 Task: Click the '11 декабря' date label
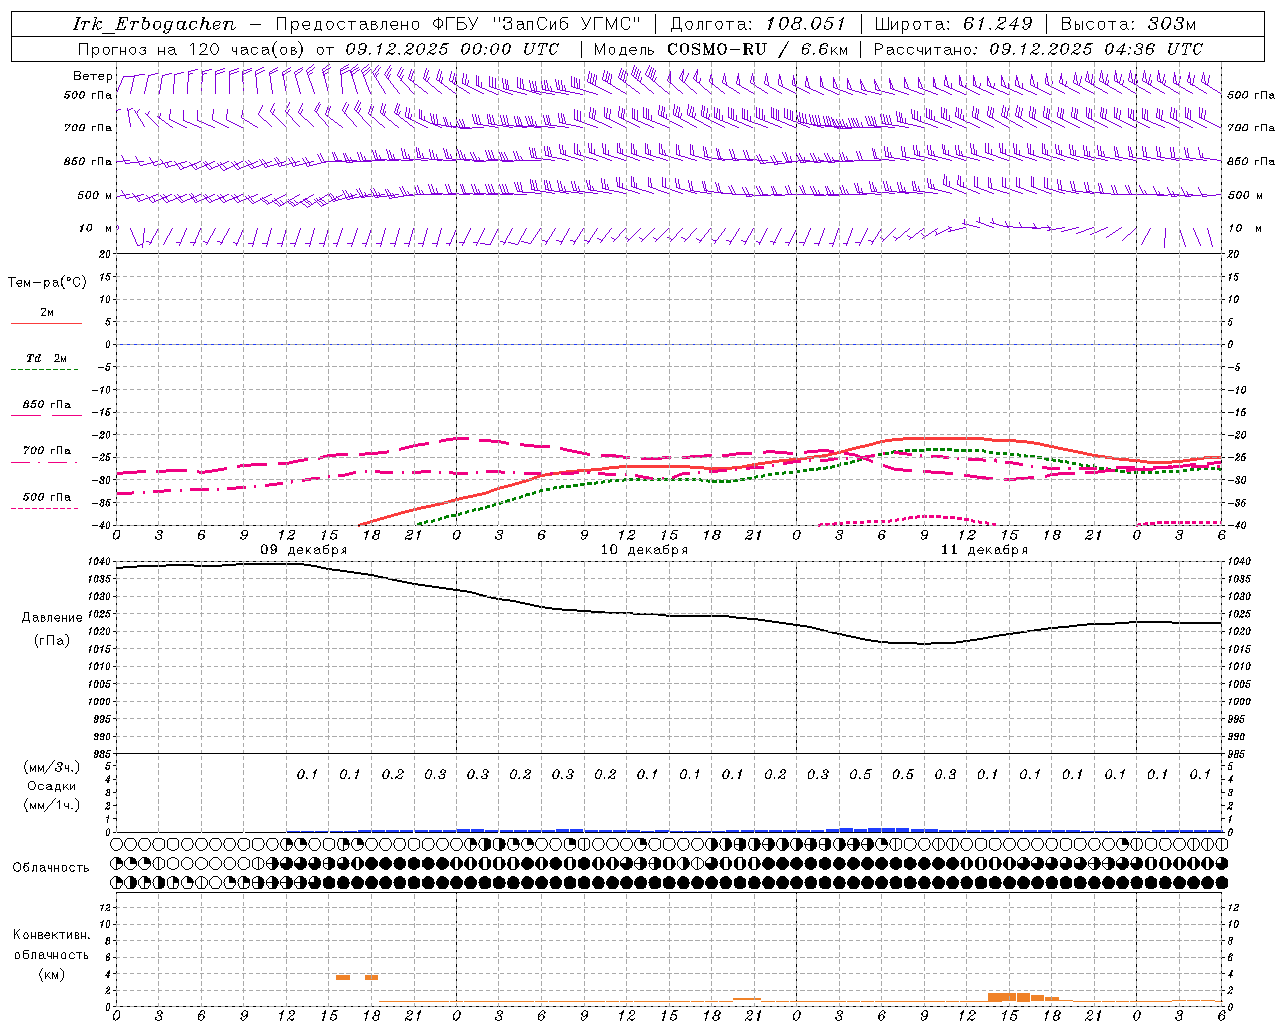coord(984,550)
